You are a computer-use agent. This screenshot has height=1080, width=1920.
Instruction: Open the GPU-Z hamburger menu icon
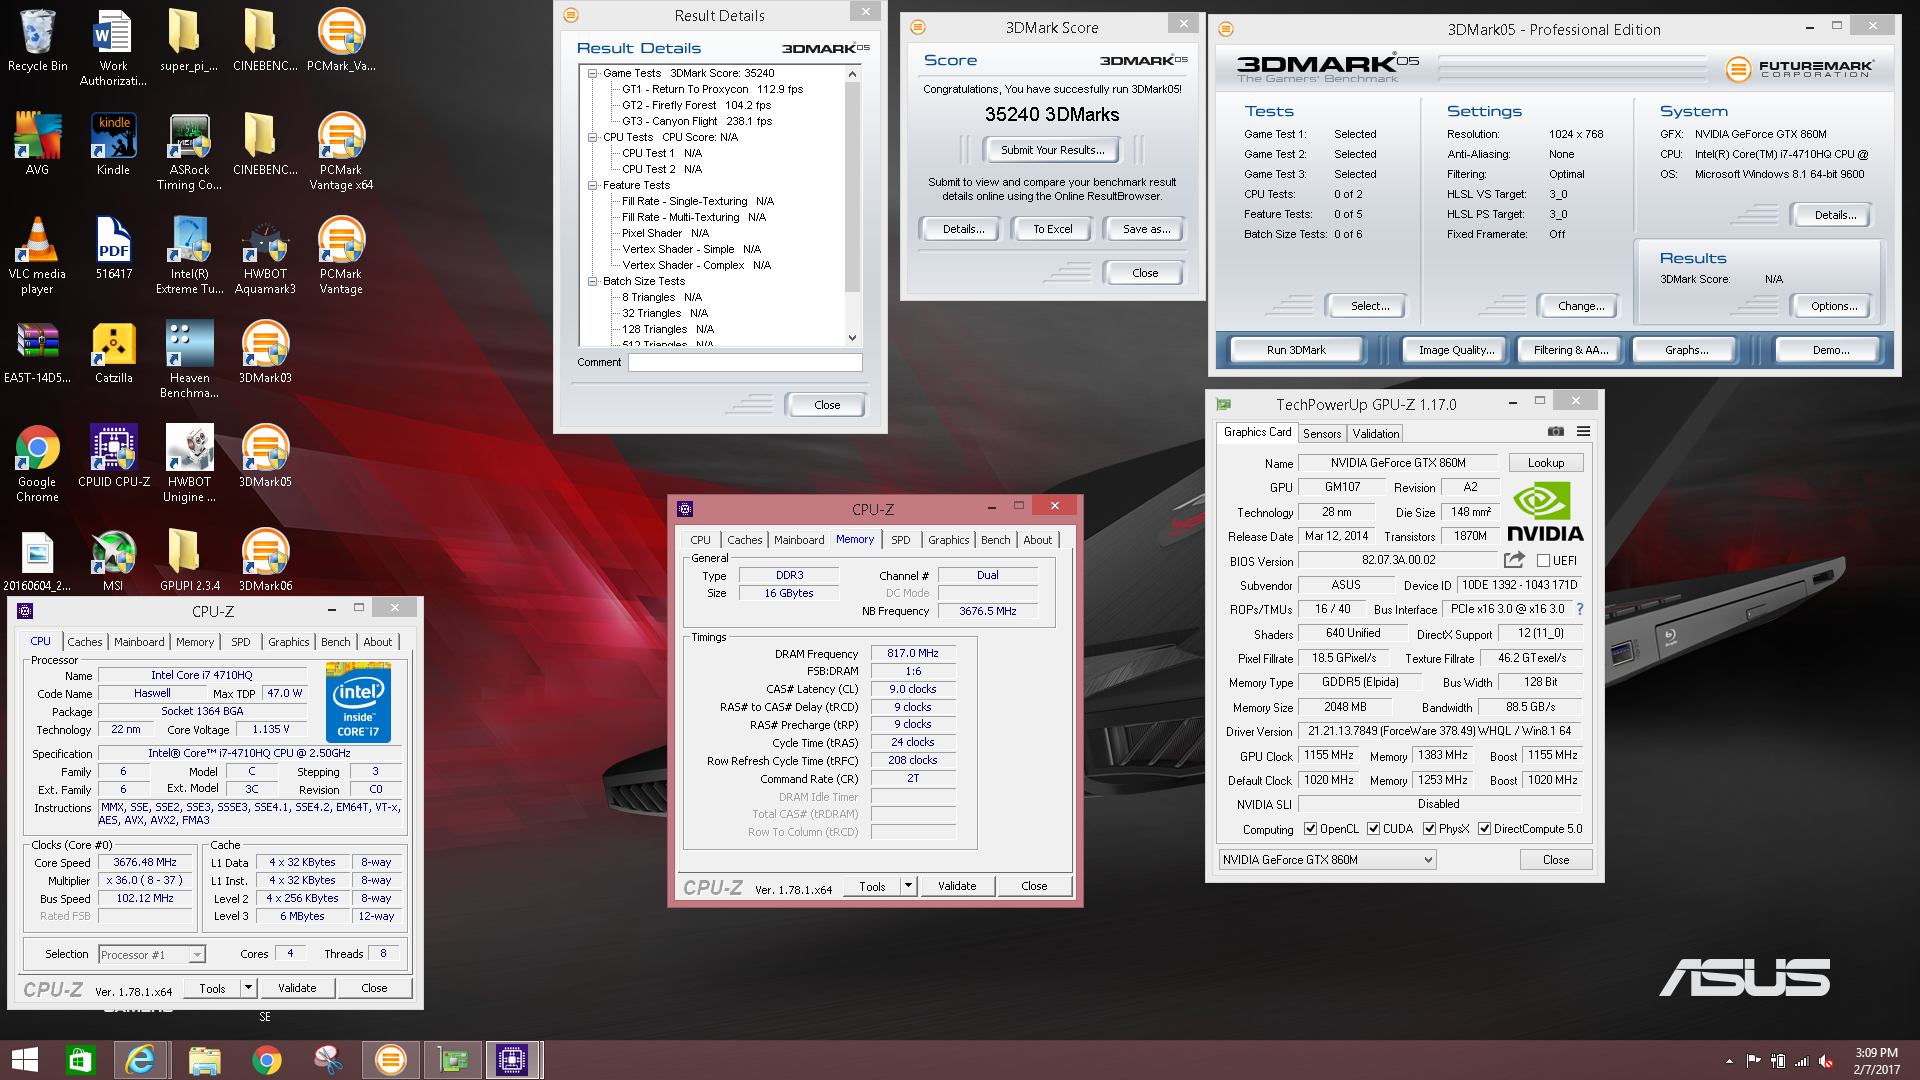tap(1583, 432)
